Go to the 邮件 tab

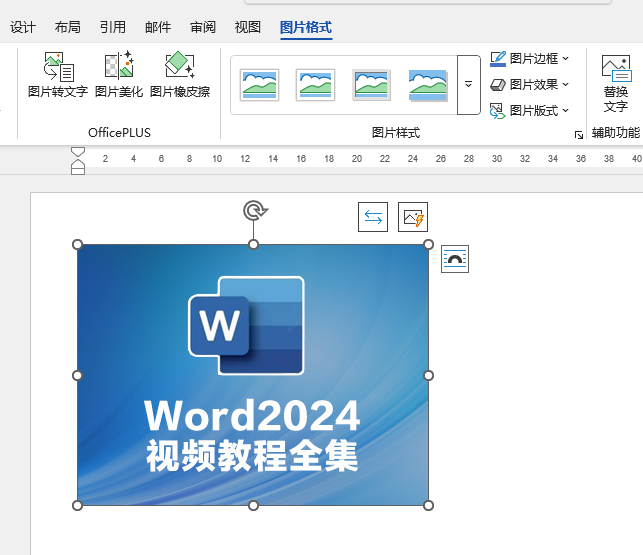tap(158, 27)
